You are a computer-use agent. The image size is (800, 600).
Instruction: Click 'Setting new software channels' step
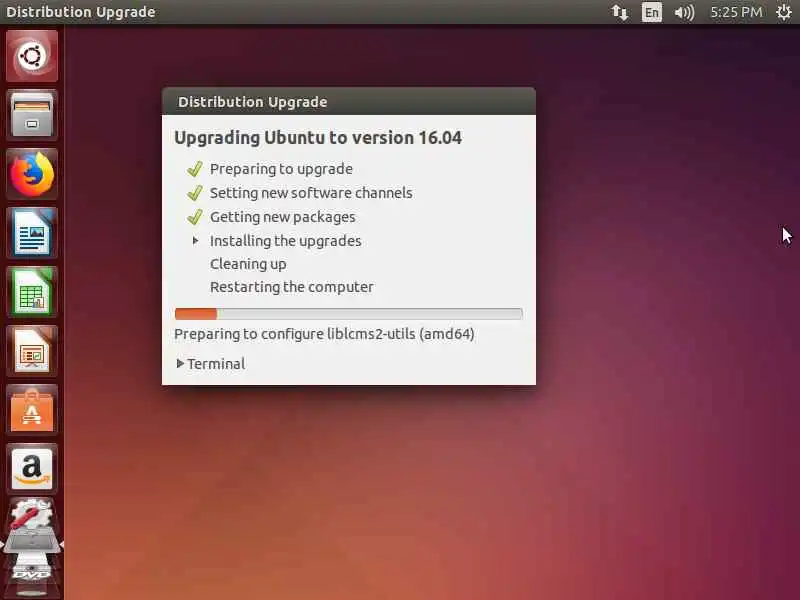(311, 193)
